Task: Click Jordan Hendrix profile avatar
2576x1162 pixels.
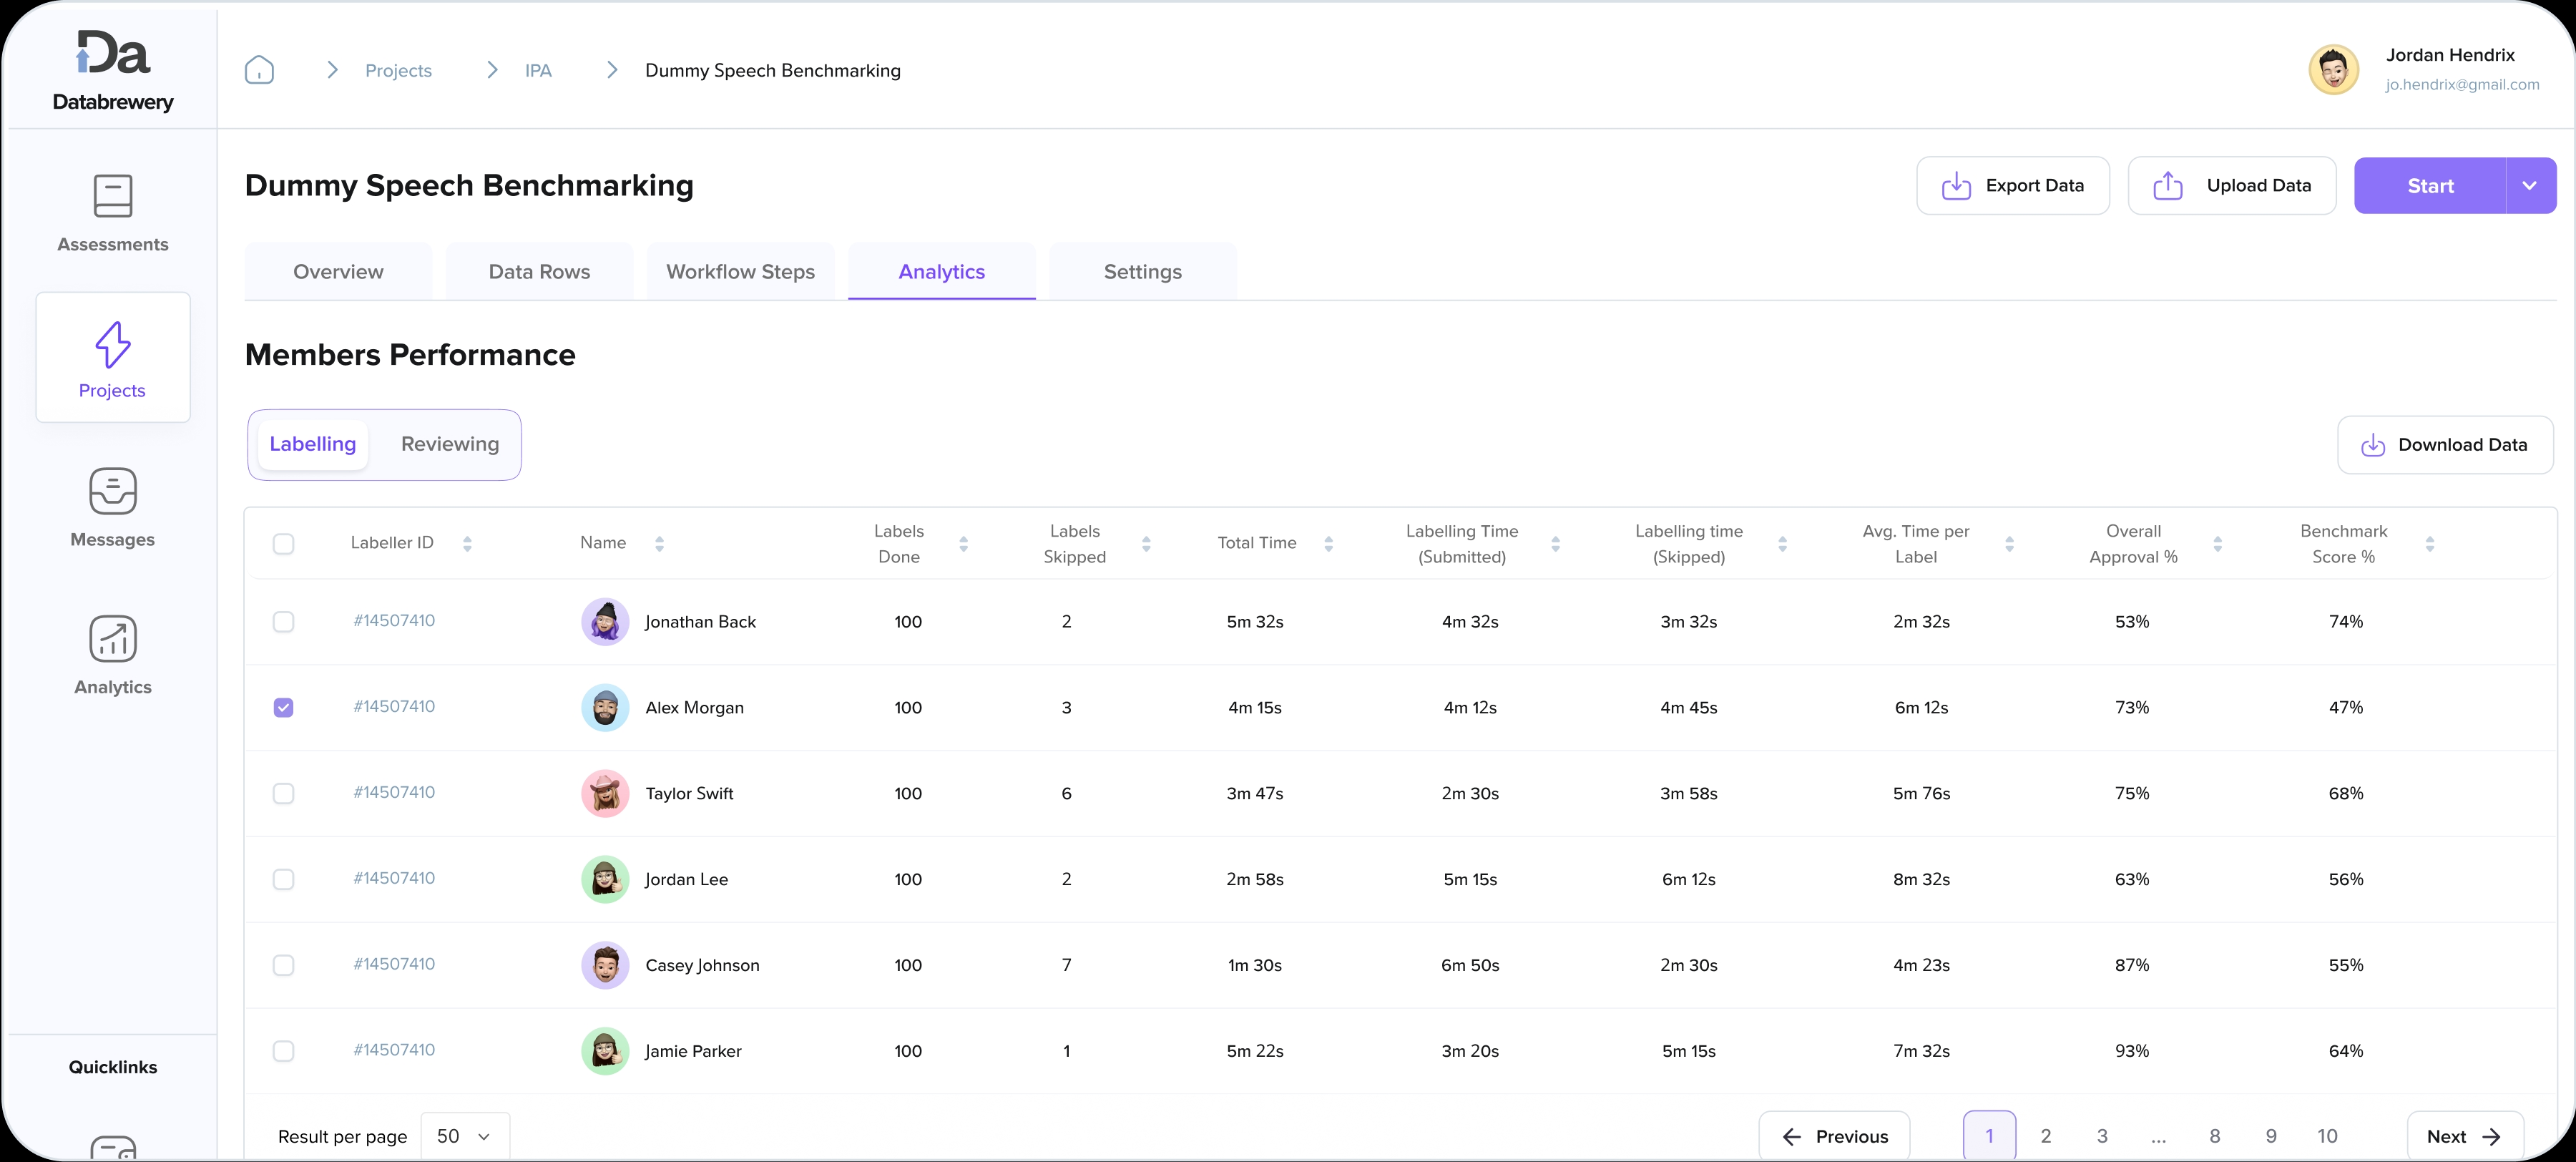Action: point(2333,70)
